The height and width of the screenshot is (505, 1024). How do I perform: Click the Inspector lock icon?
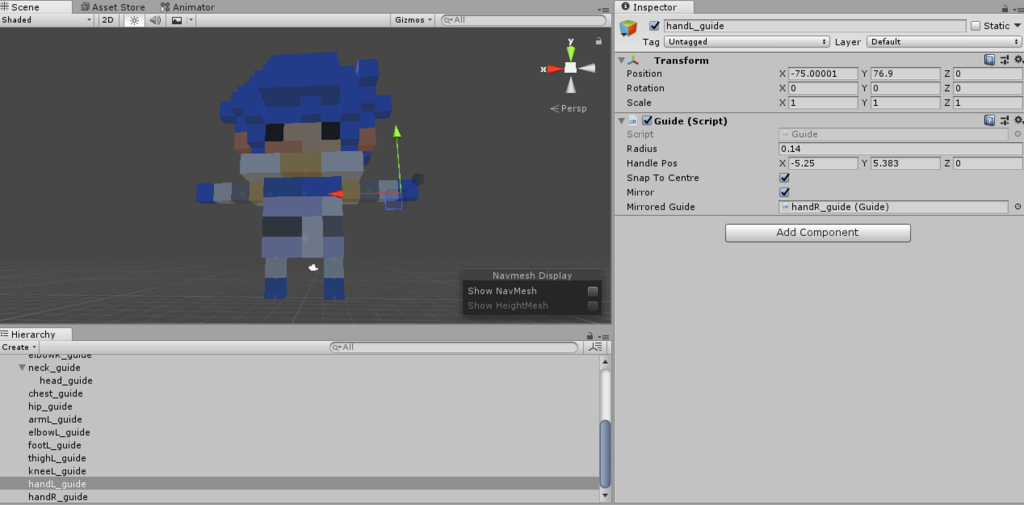pyautogui.click(x=1004, y=8)
